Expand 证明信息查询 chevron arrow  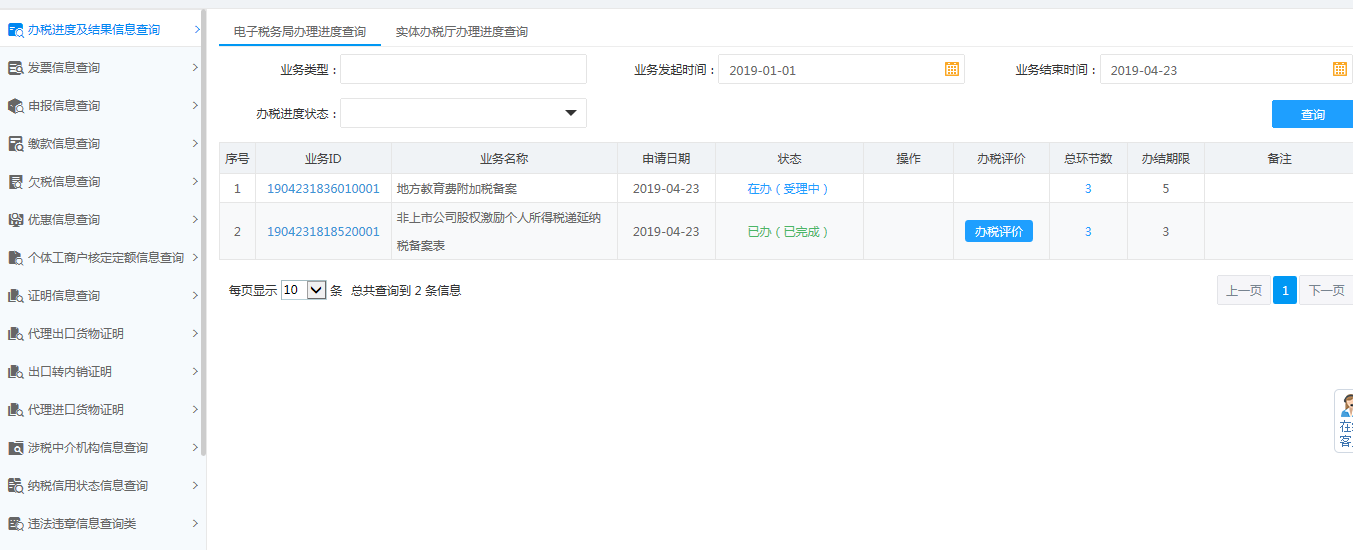[195, 296]
